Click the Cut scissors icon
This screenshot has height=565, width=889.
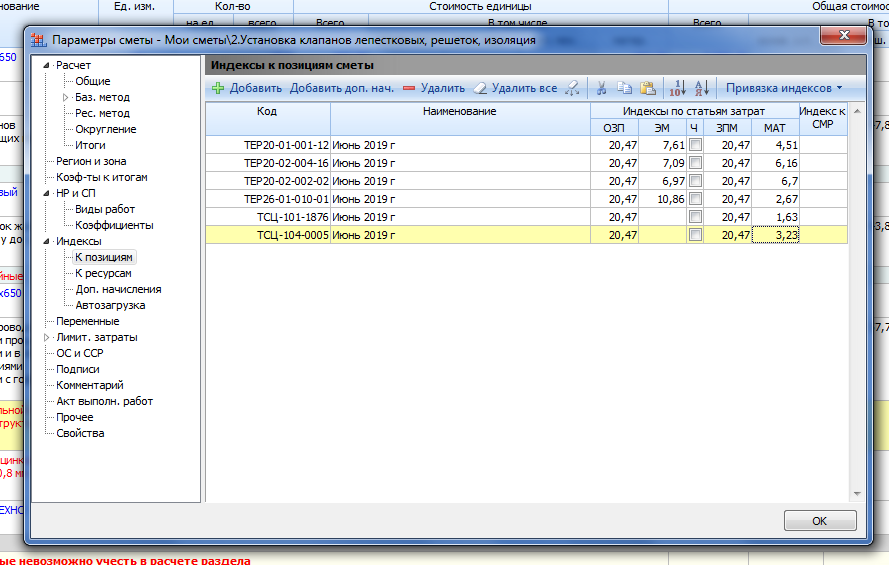[602, 88]
